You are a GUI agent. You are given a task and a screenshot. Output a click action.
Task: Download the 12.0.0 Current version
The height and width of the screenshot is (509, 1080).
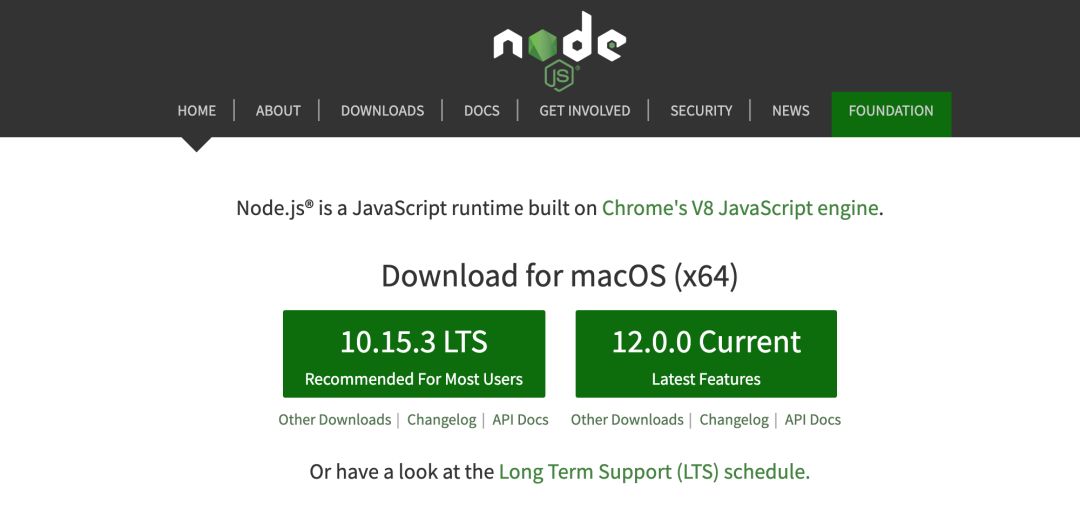click(706, 353)
